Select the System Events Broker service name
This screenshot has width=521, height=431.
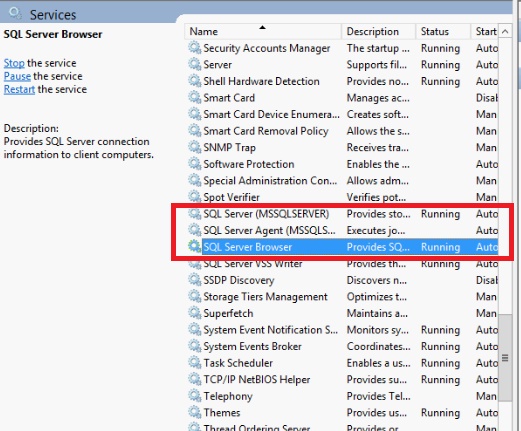coord(252,346)
